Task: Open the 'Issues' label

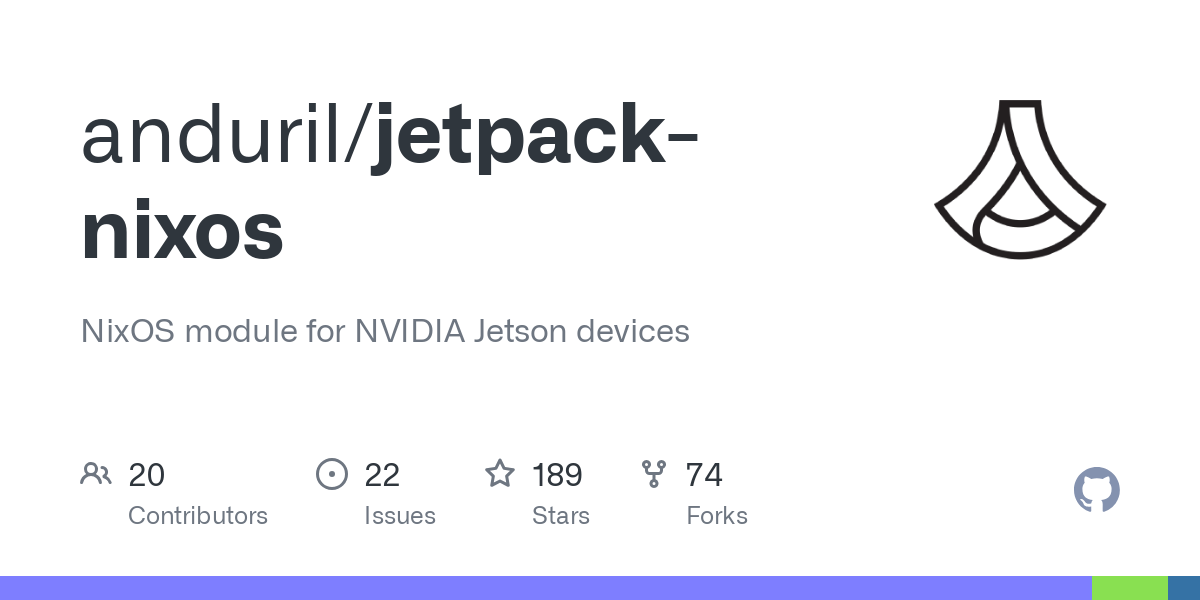Action: pos(400,516)
